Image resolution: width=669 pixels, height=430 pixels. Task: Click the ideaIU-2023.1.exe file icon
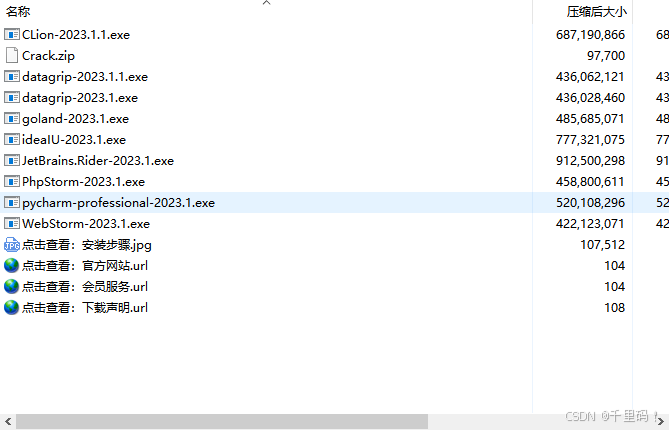tap(12, 139)
